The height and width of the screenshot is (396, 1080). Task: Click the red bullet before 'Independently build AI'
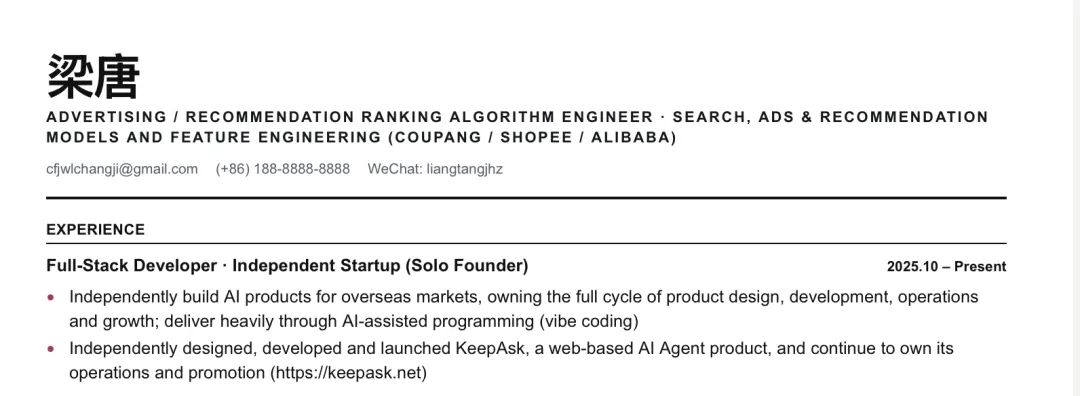50,298
